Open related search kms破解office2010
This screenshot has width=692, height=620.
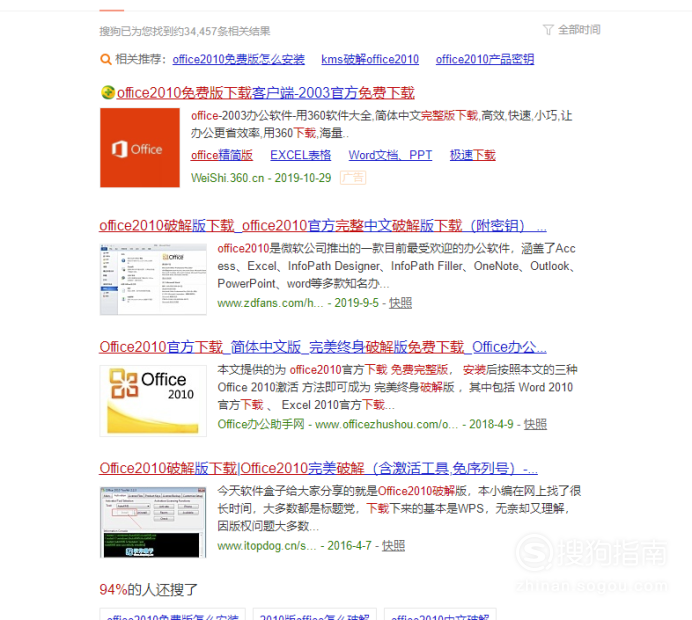(370, 59)
